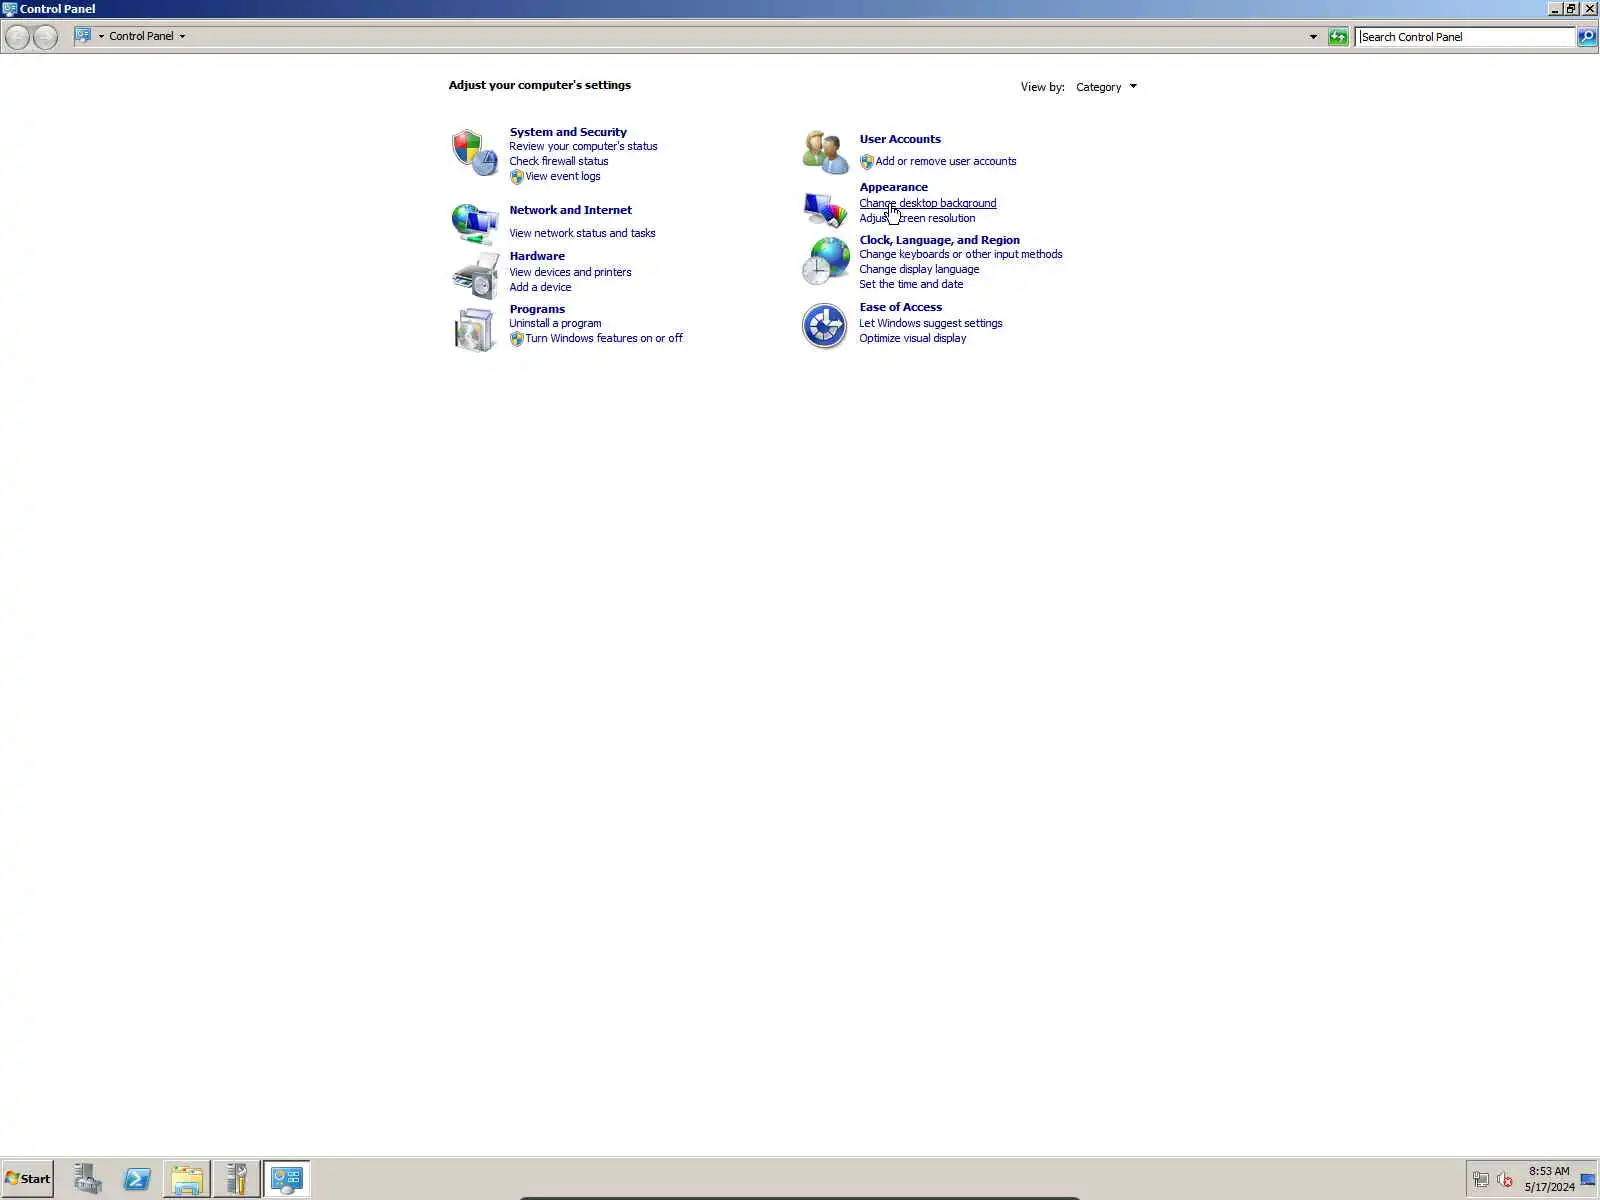
Task: Click View devices and printers
Action: pos(570,272)
